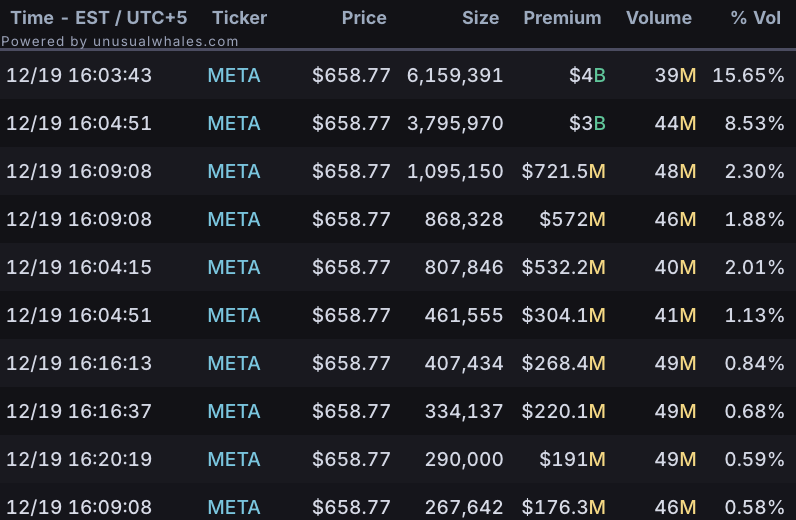Select the $304.1M premium cell
Viewport: 796px width, 520px height.
pyautogui.click(x=563, y=315)
